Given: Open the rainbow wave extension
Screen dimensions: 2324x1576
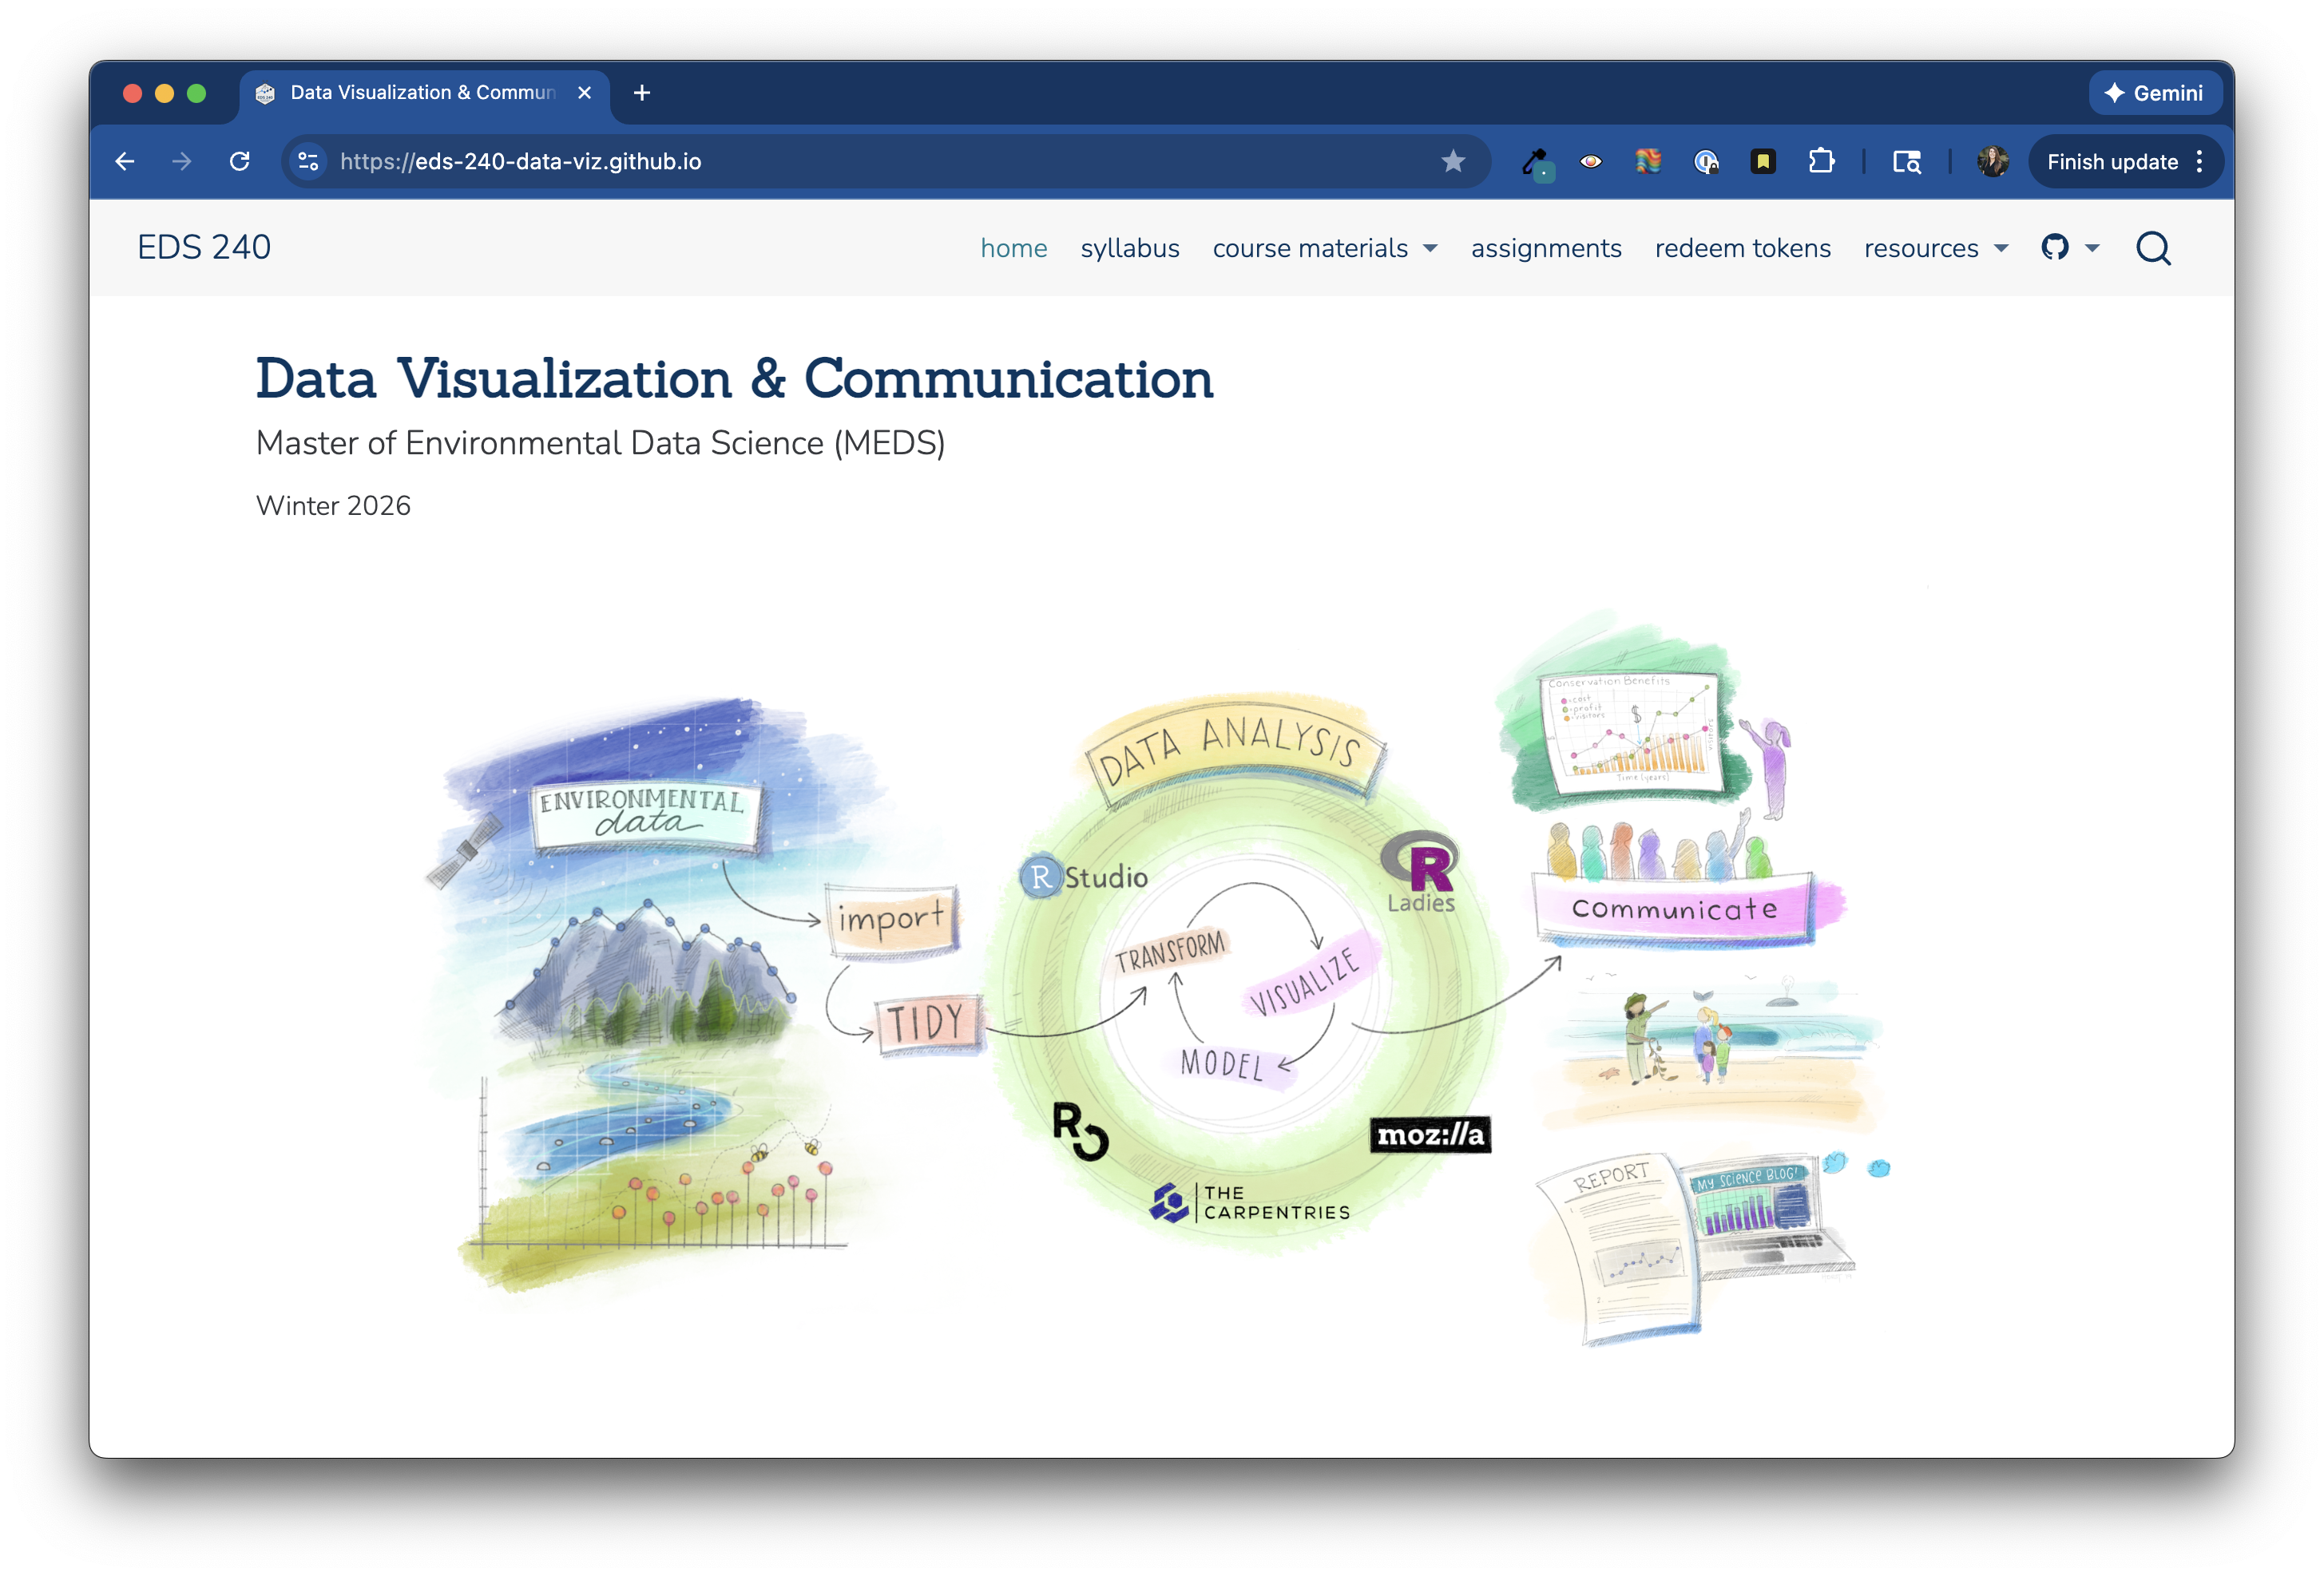Looking at the screenshot, I should pyautogui.click(x=1648, y=161).
